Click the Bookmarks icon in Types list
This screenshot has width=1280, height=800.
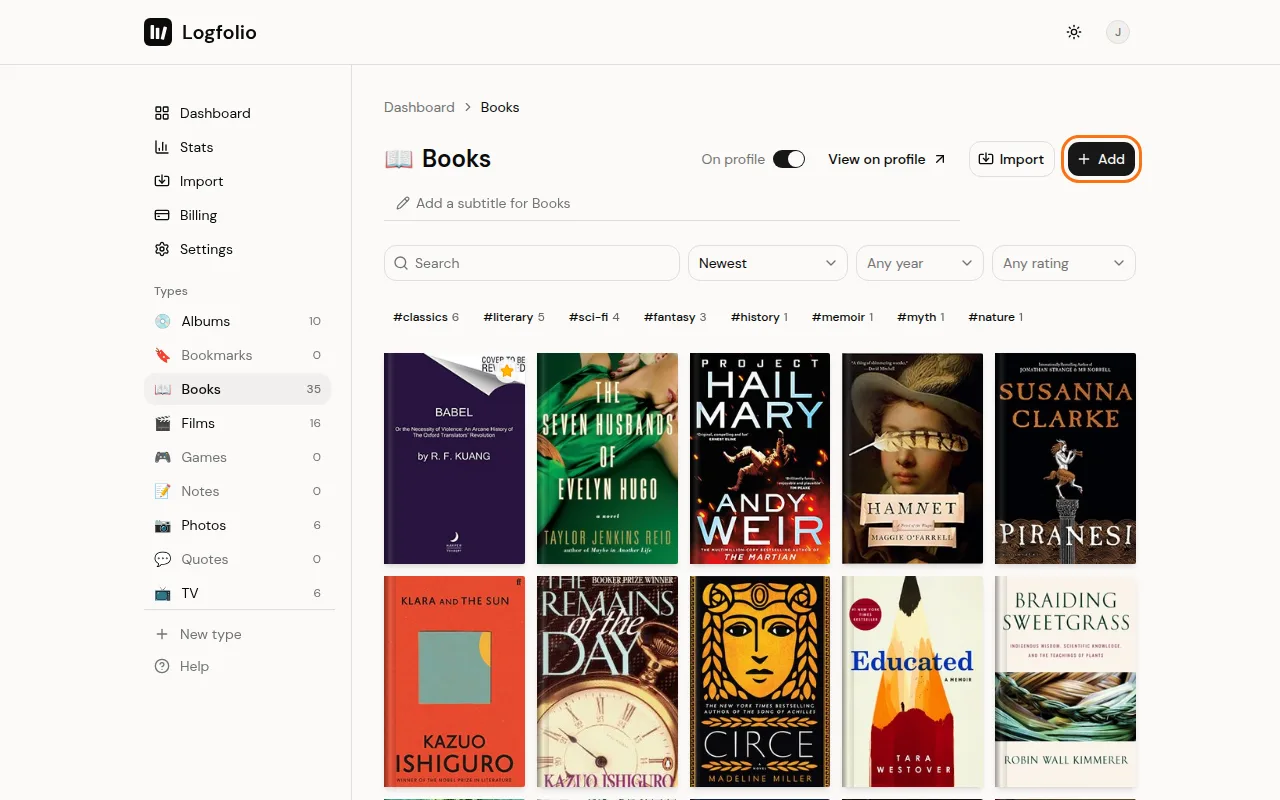(162, 355)
